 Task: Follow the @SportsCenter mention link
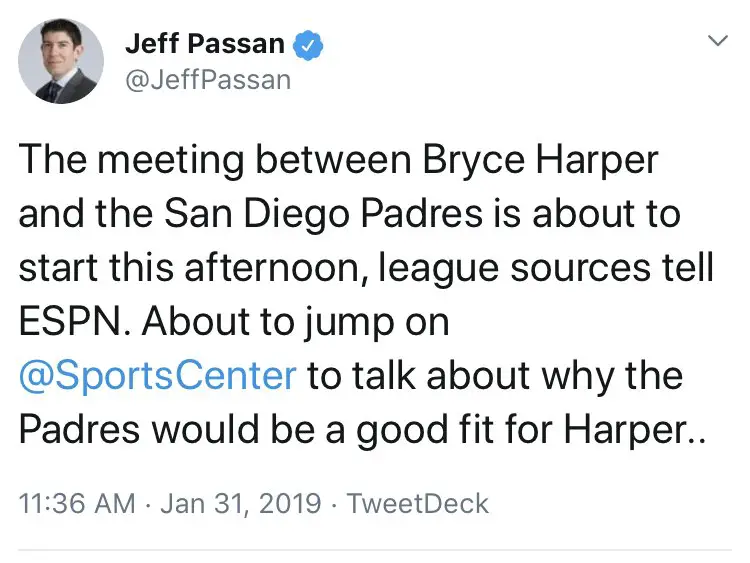[x=159, y=376]
